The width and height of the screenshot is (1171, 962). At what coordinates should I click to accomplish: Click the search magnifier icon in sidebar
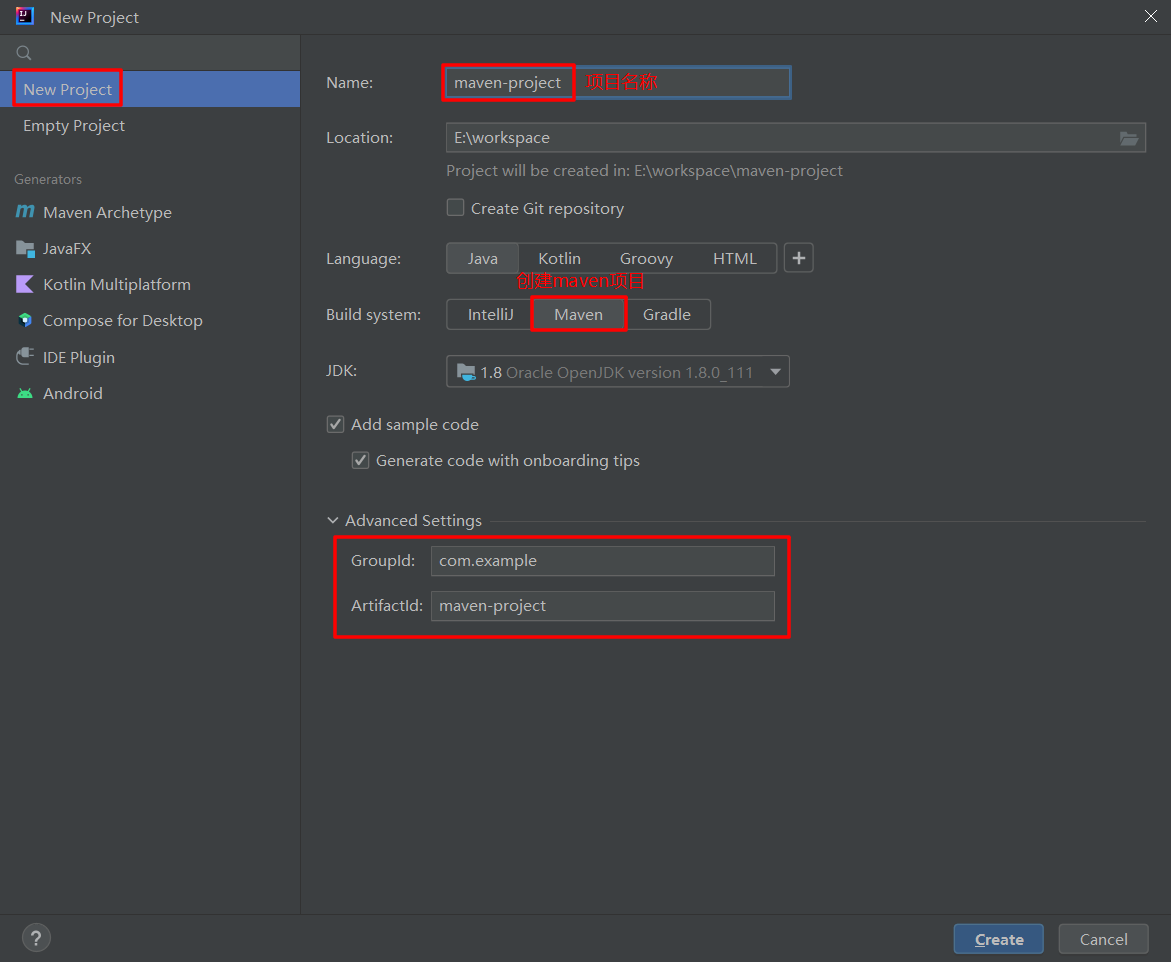point(24,53)
